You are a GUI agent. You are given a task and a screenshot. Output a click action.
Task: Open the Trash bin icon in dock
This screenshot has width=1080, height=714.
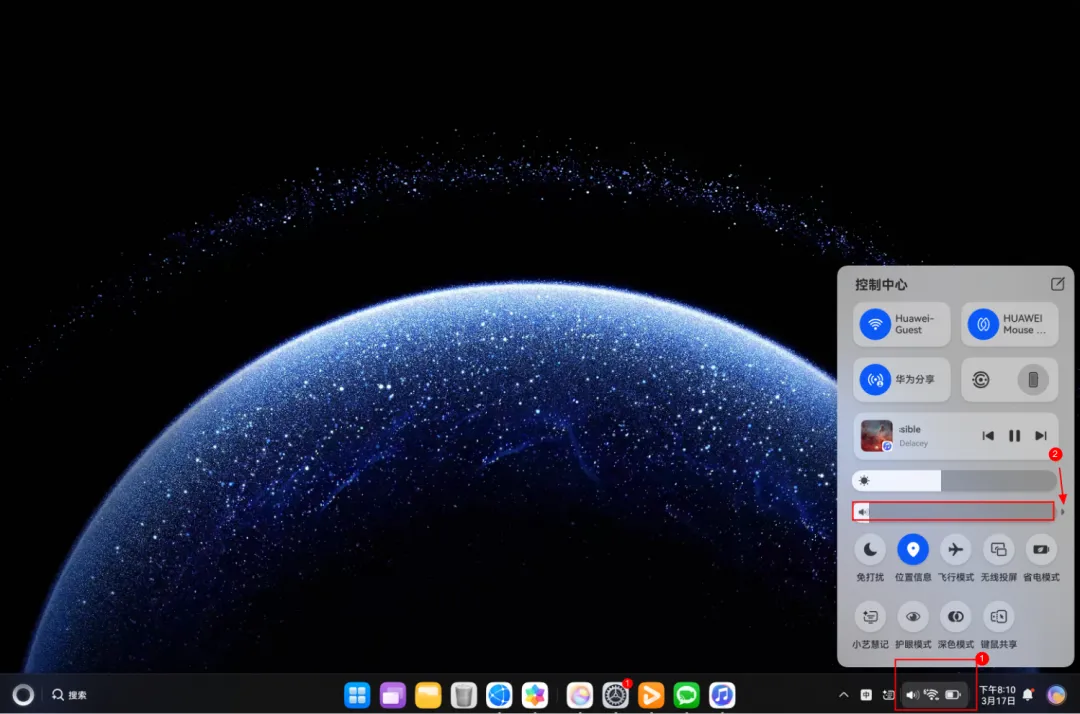click(x=464, y=695)
